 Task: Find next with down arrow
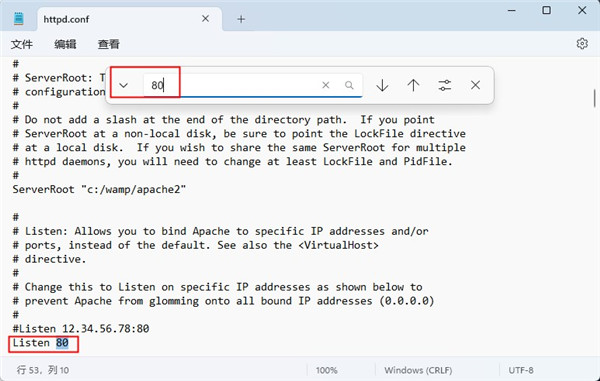tap(382, 85)
